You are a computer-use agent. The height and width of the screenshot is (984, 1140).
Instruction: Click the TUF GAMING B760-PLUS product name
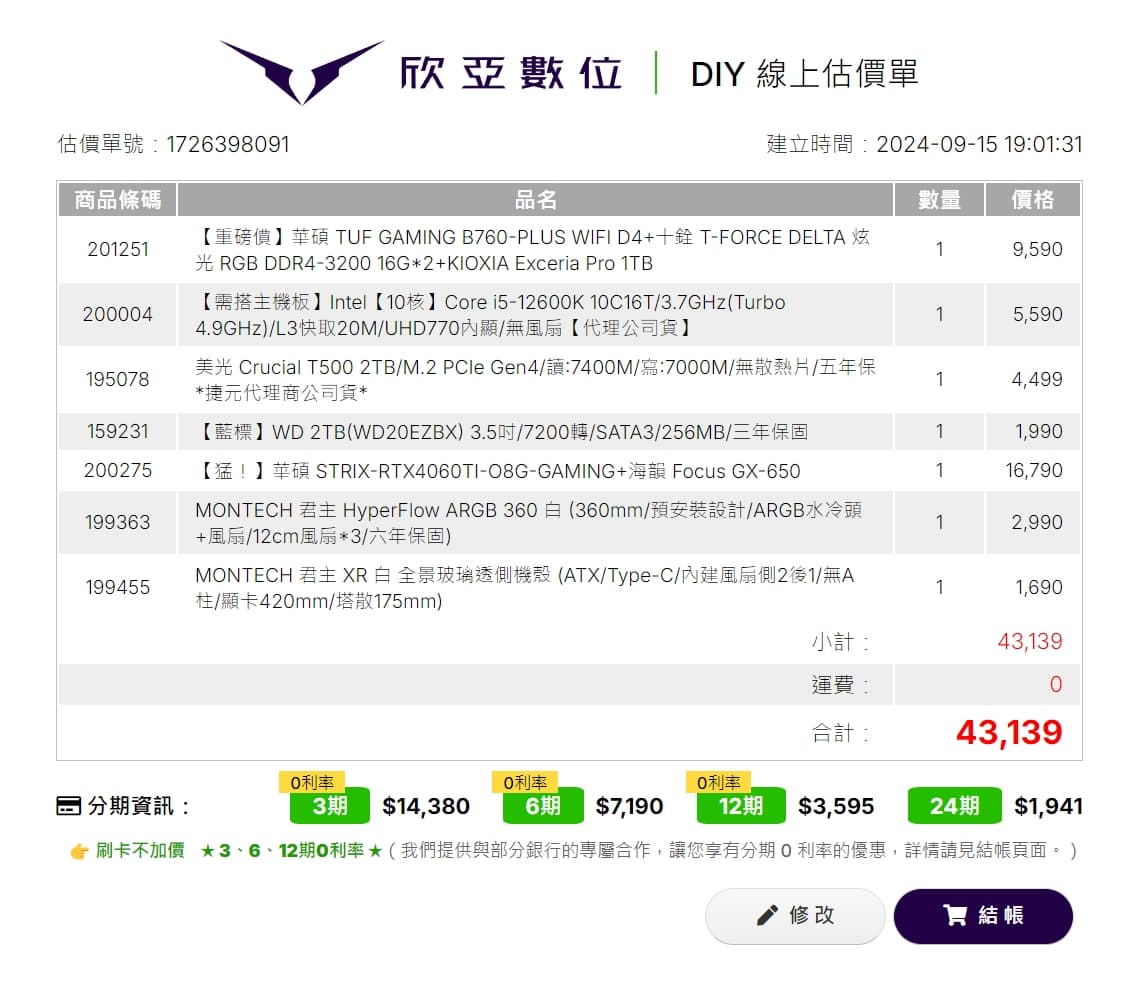pyautogui.click(x=533, y=250)
